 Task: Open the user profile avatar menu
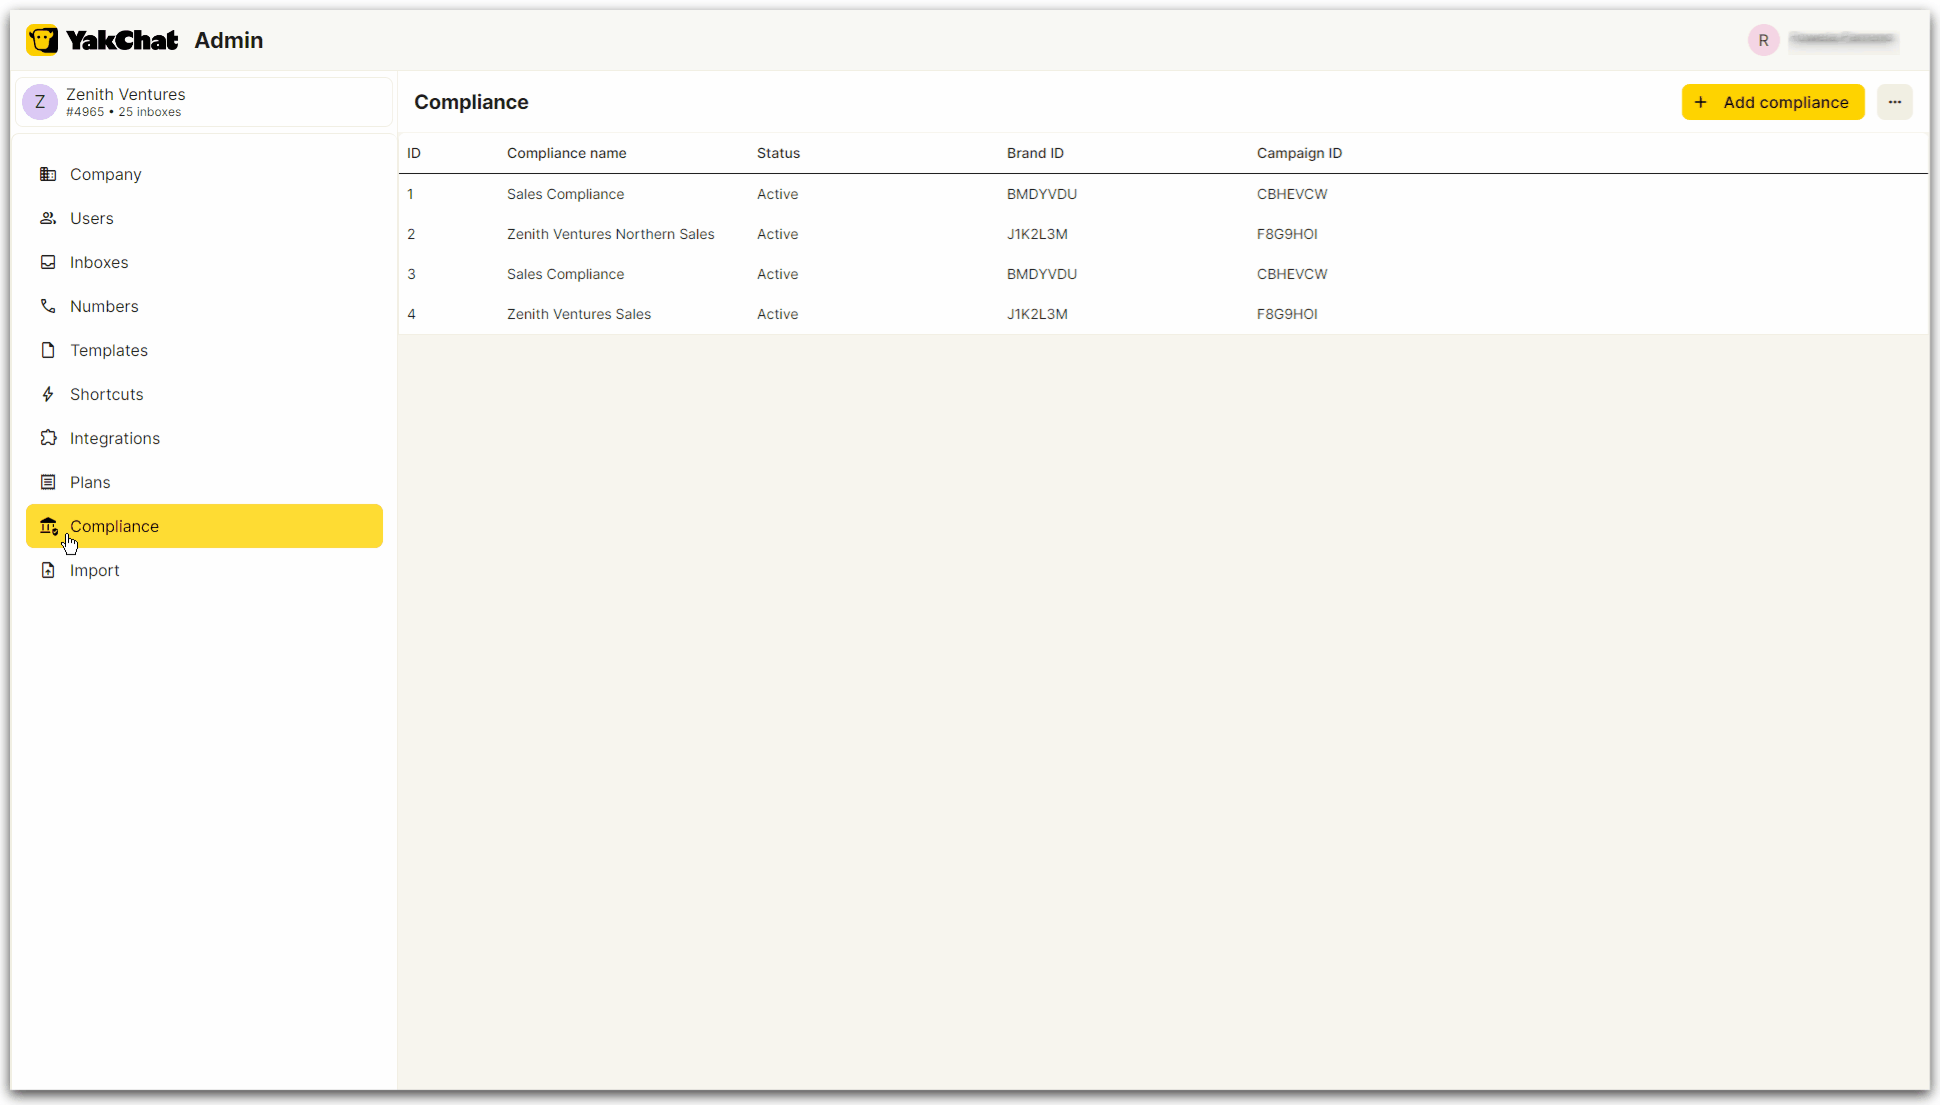(1763, 40)
